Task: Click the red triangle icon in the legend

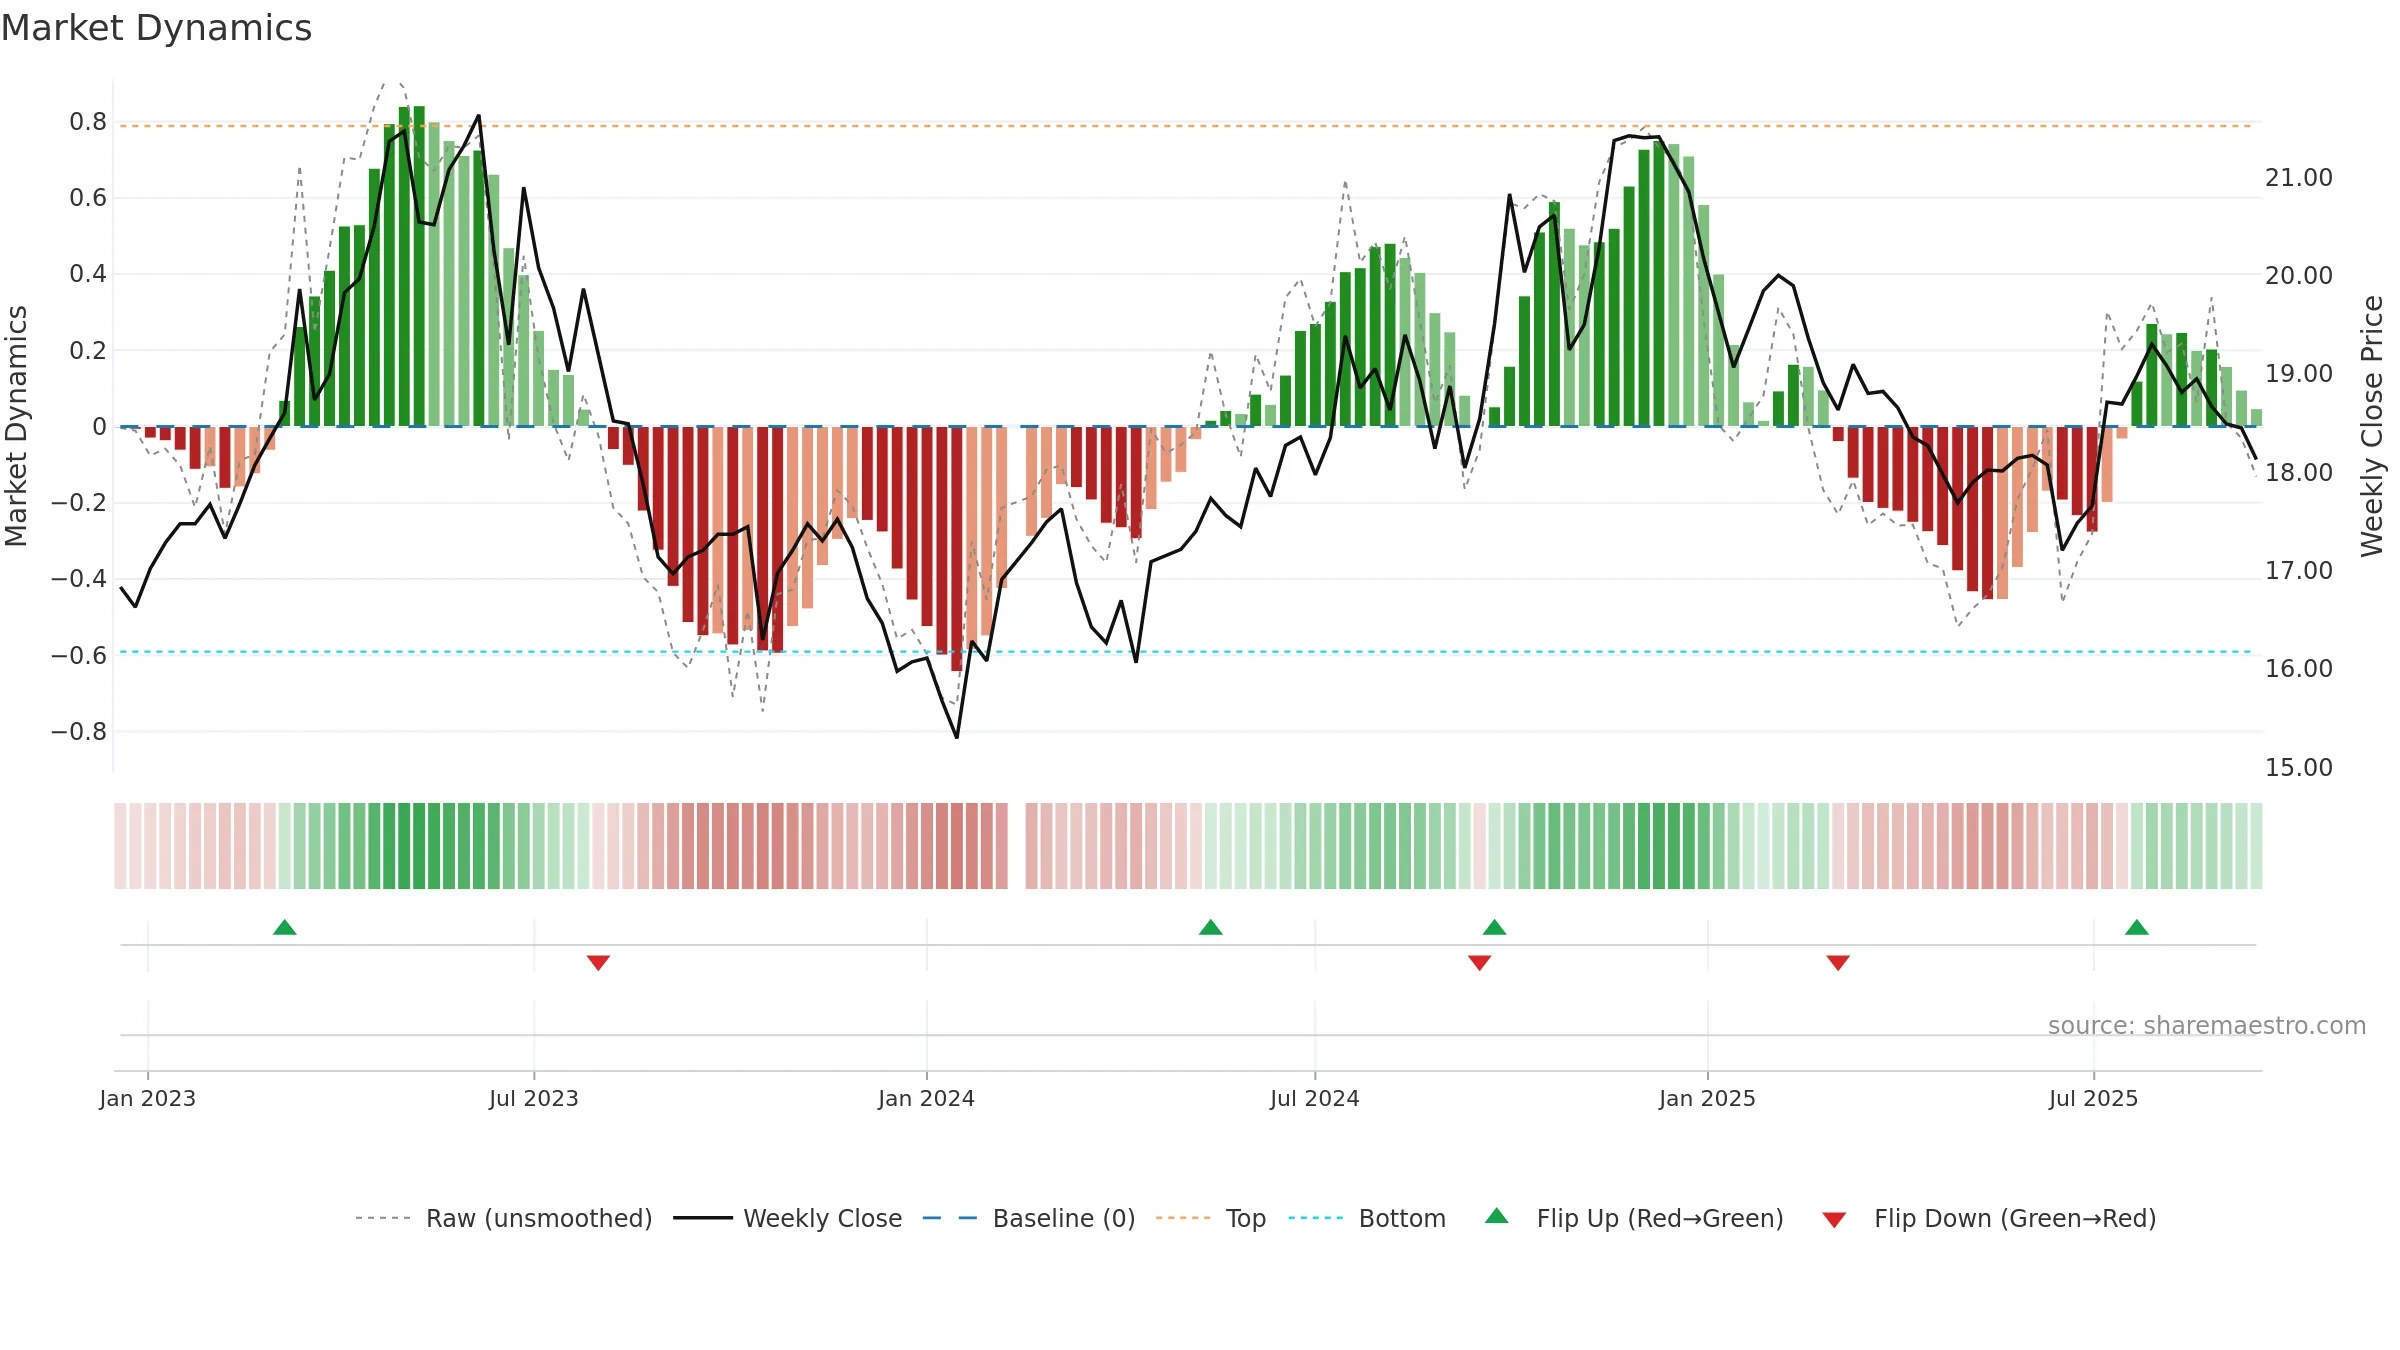Action: [x=1834, y=1220]
